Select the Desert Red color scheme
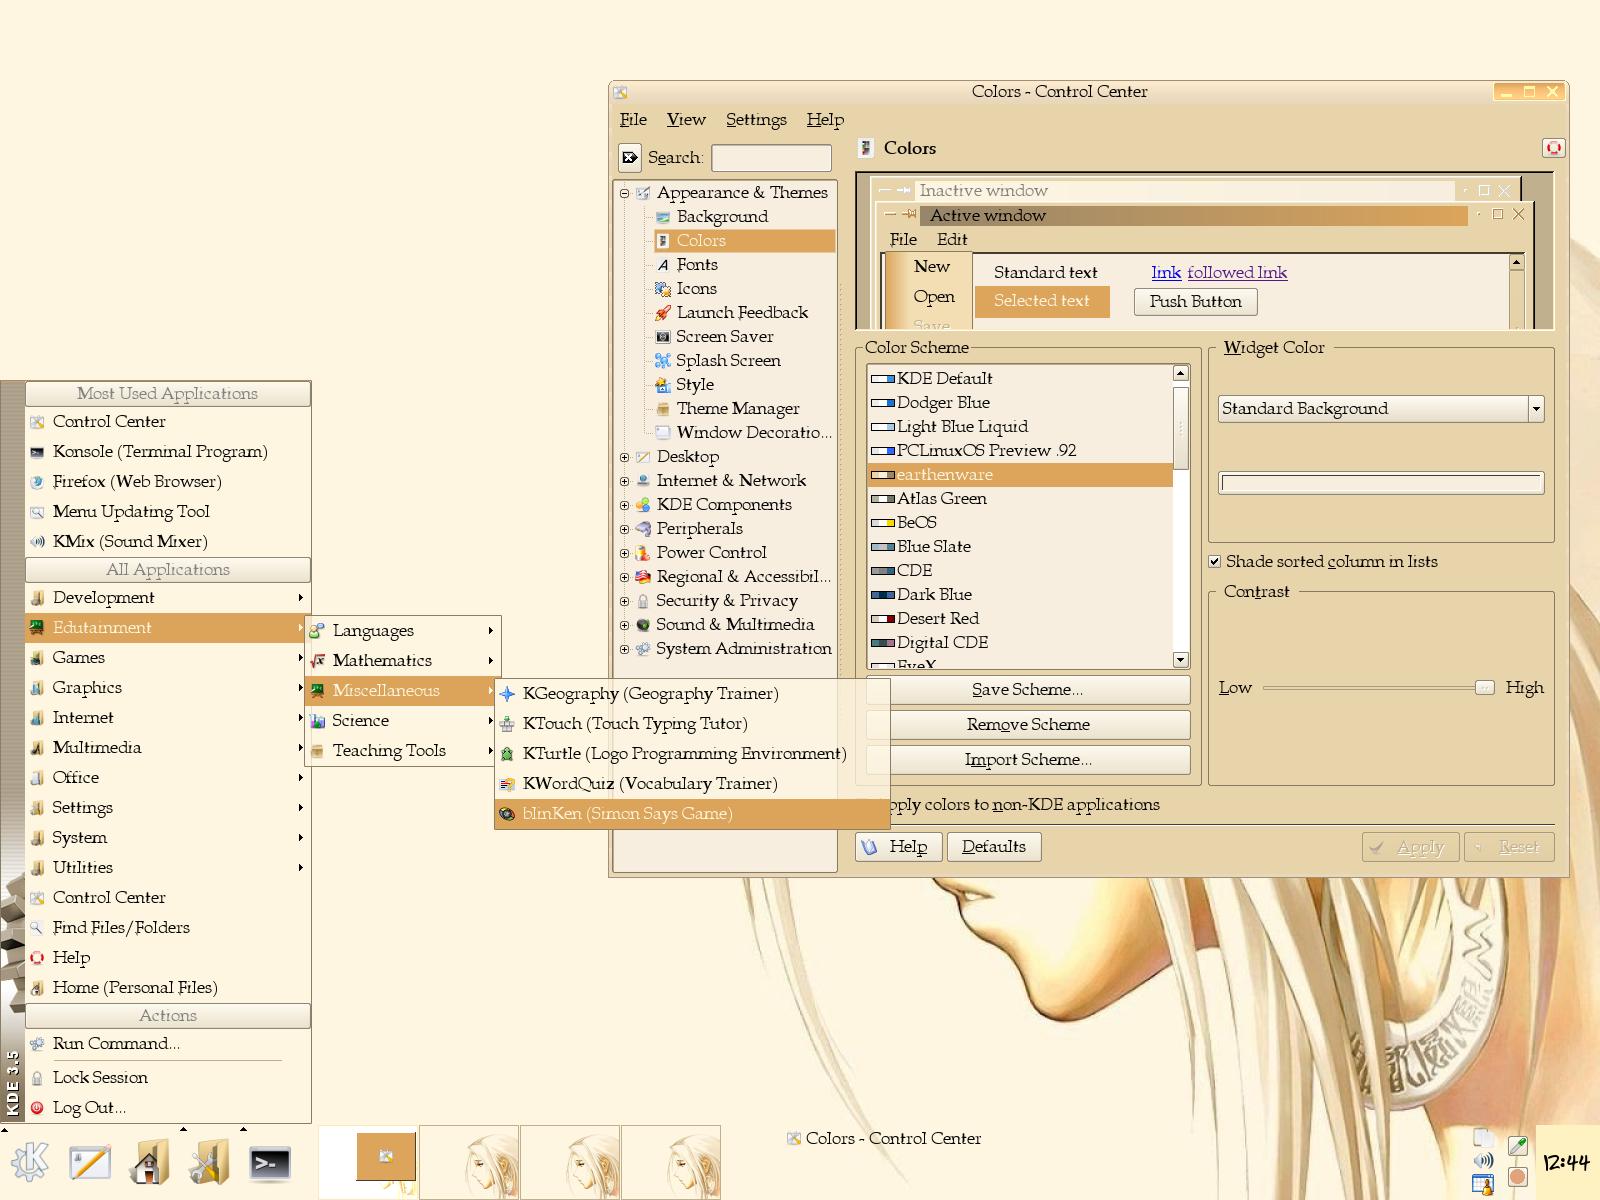This screenshot has width=1600, height=1200. tap(1020, 618)
